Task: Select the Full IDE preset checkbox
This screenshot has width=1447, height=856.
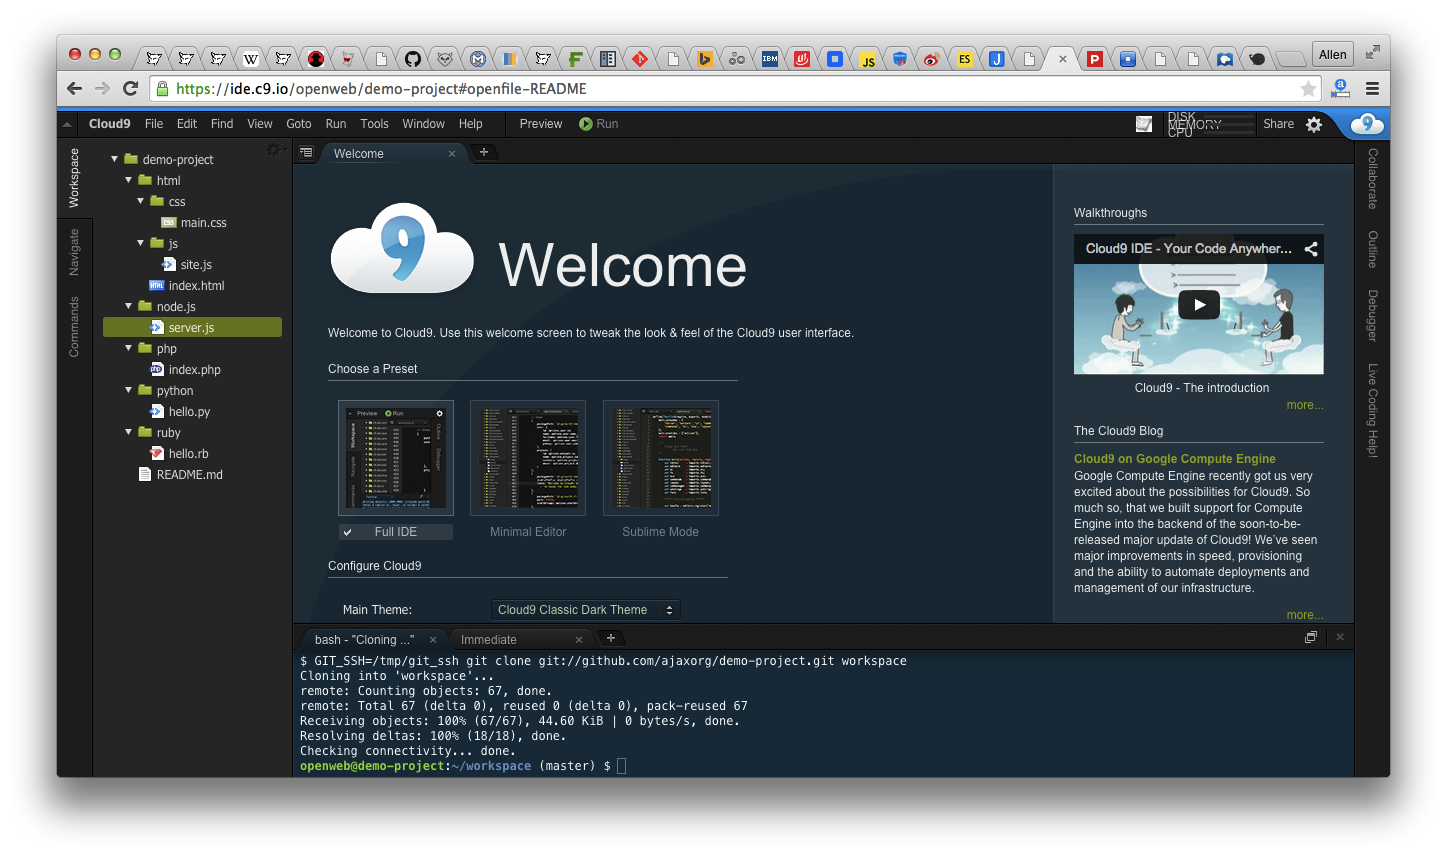Action: (348, 532)
